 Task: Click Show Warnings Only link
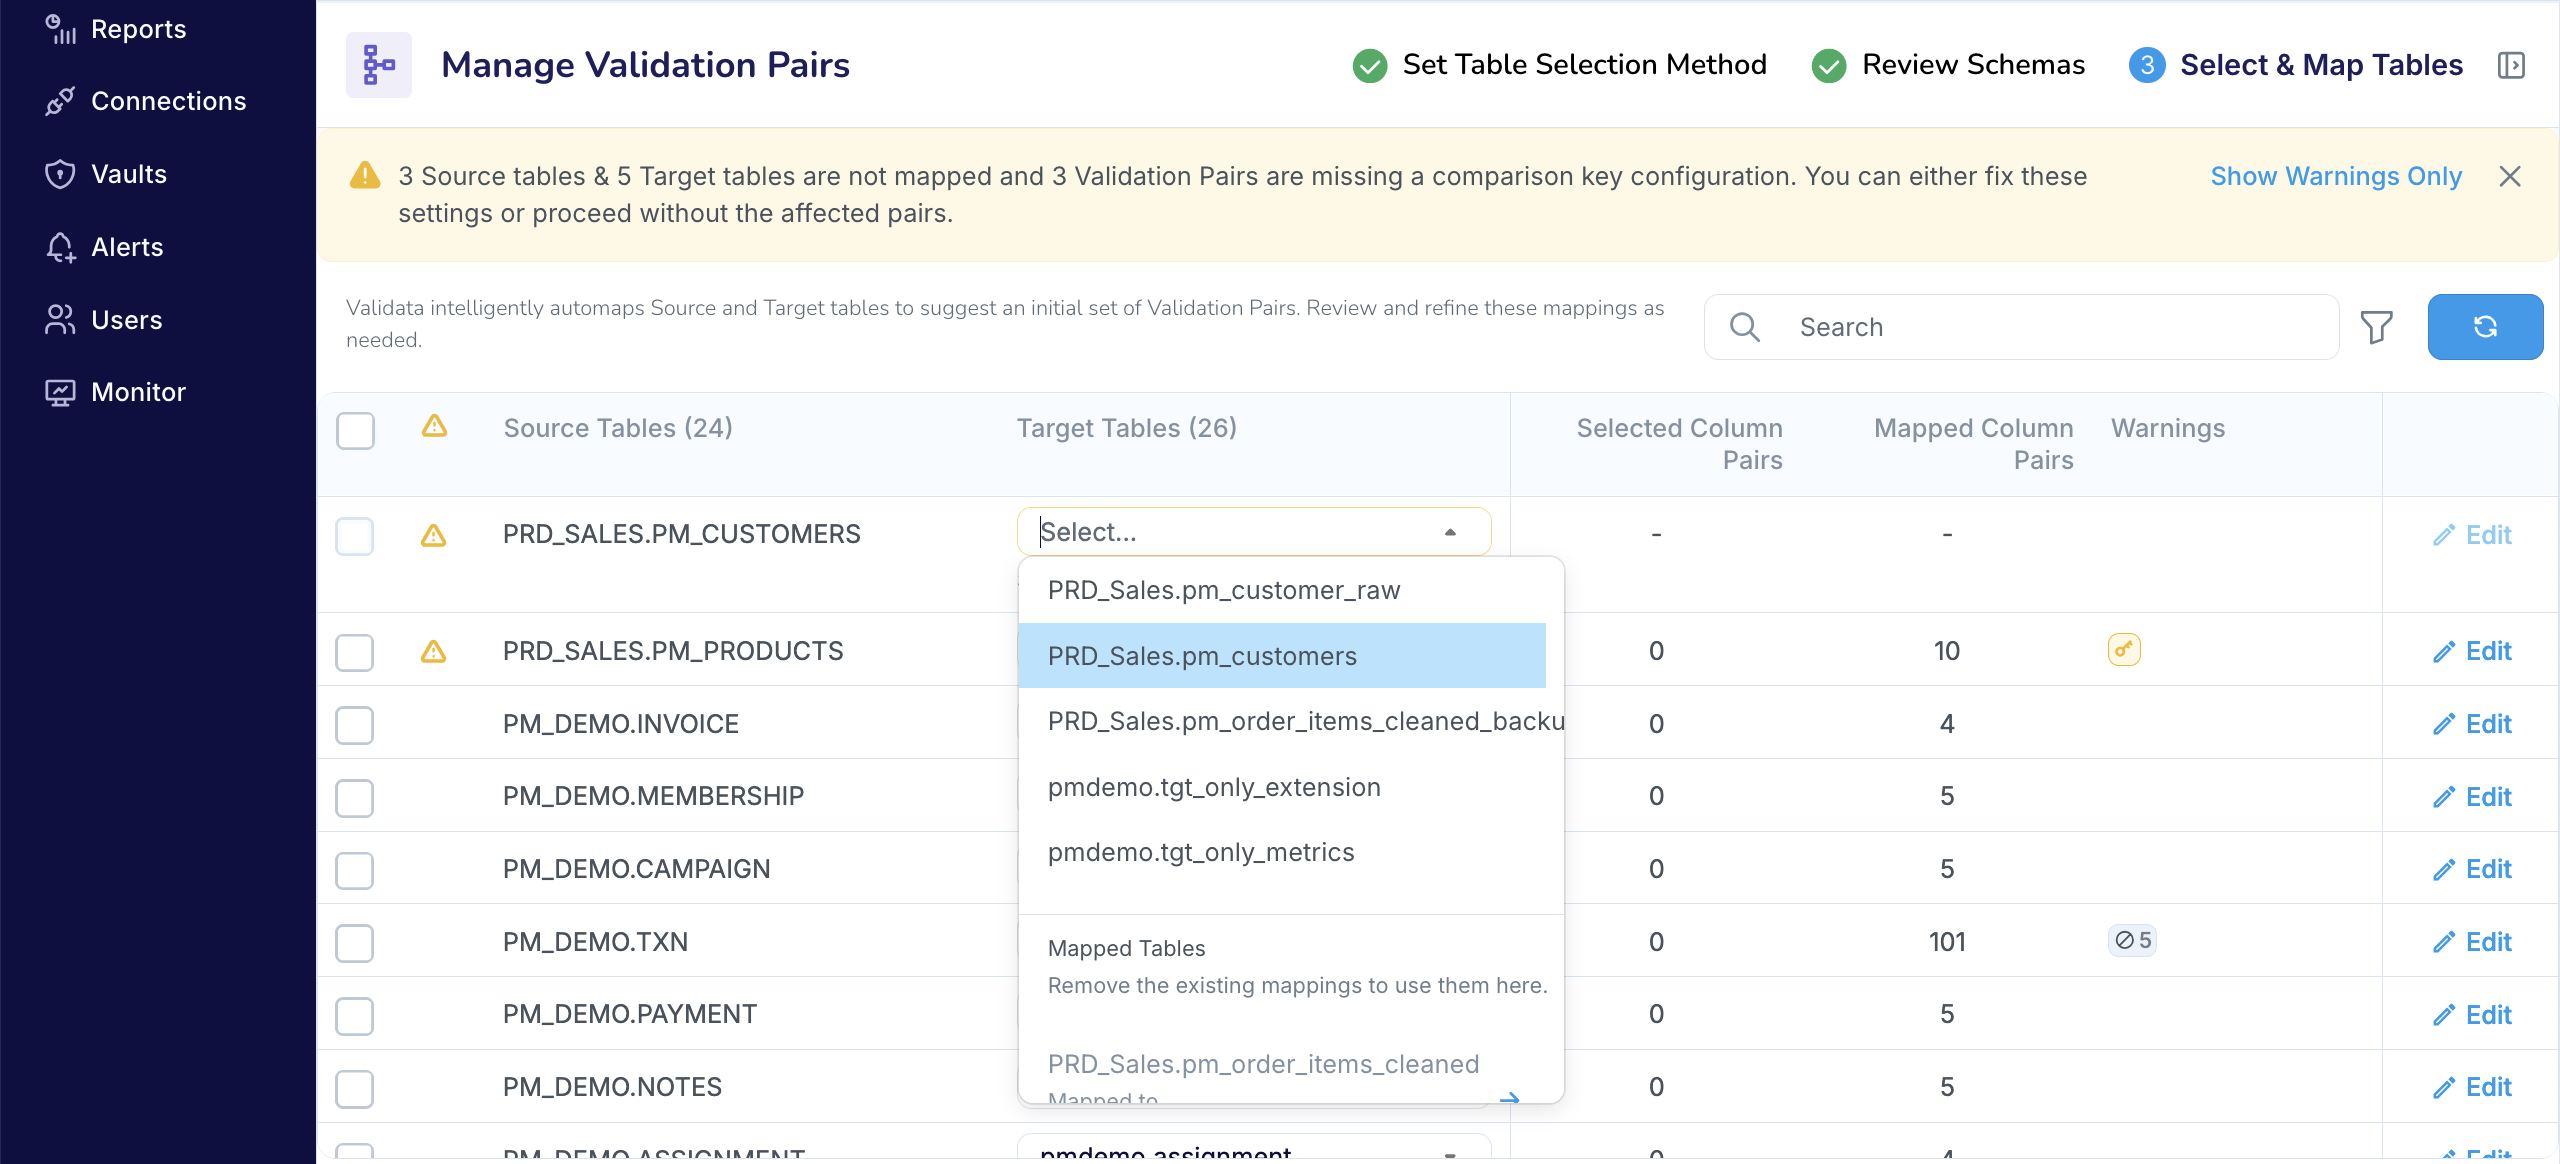point(2335,176)
